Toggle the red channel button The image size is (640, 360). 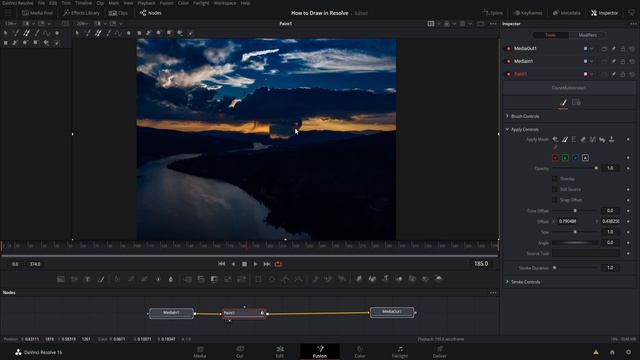point(556,158)
